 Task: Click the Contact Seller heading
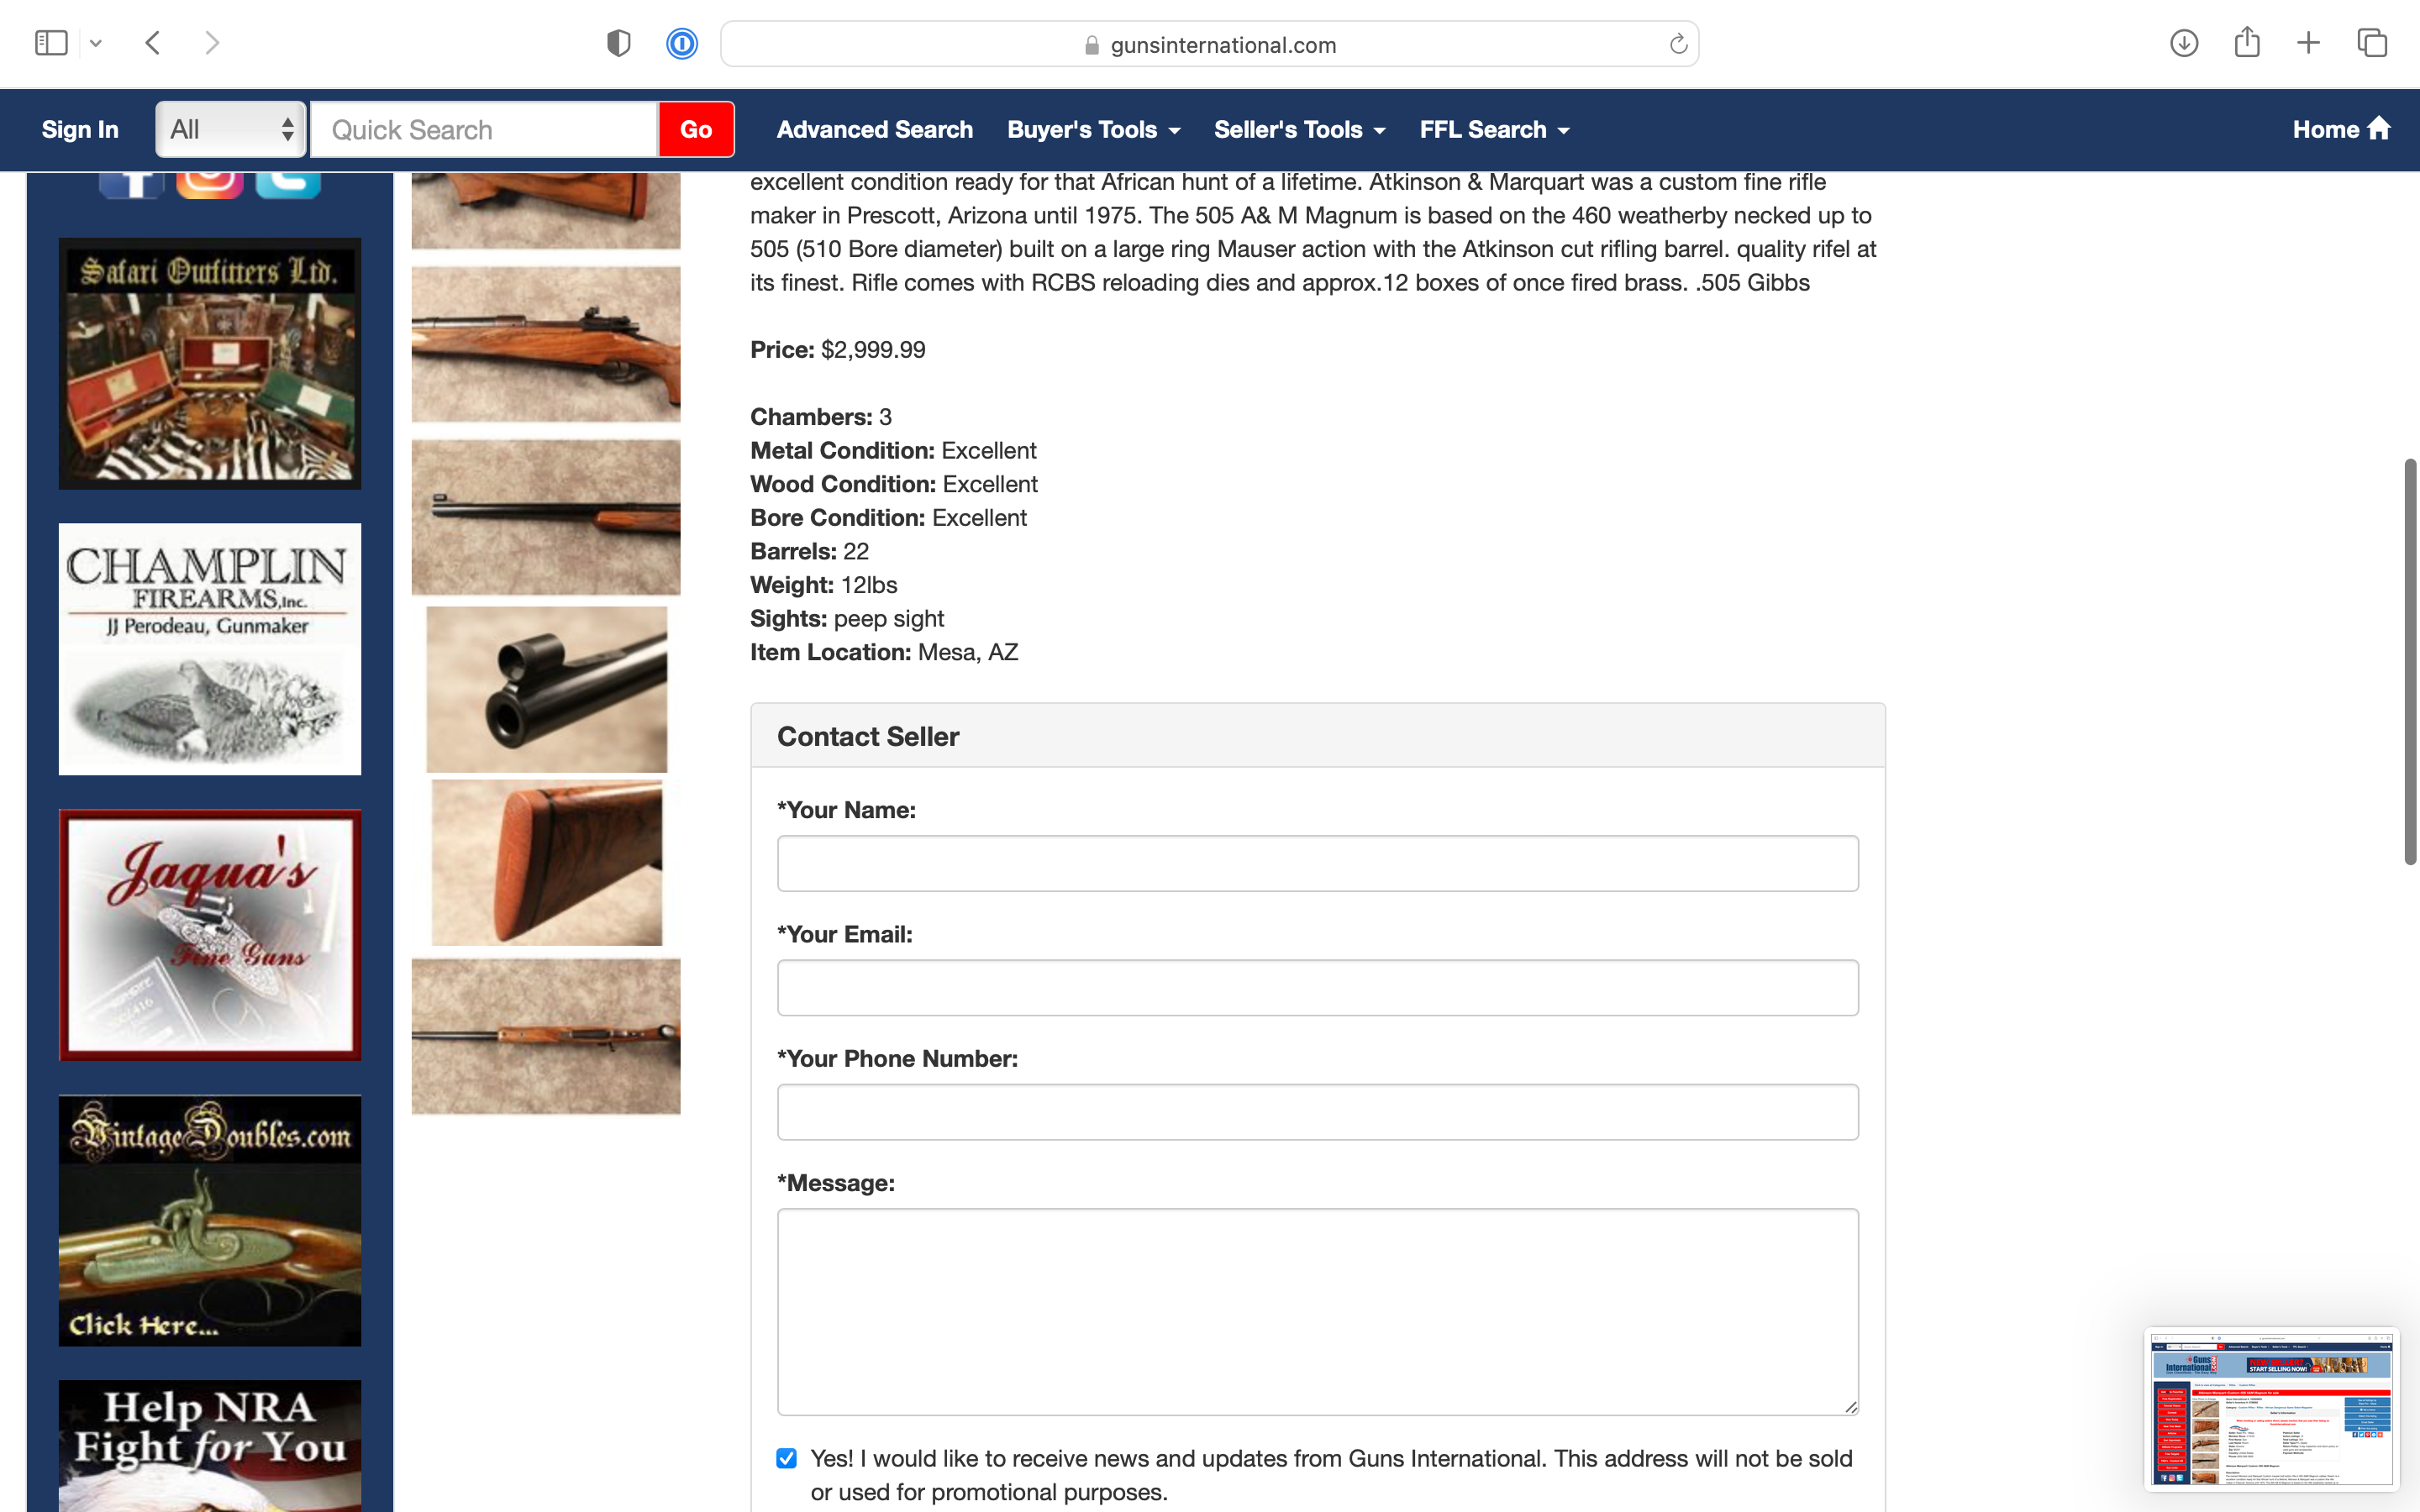pos(868,737)
